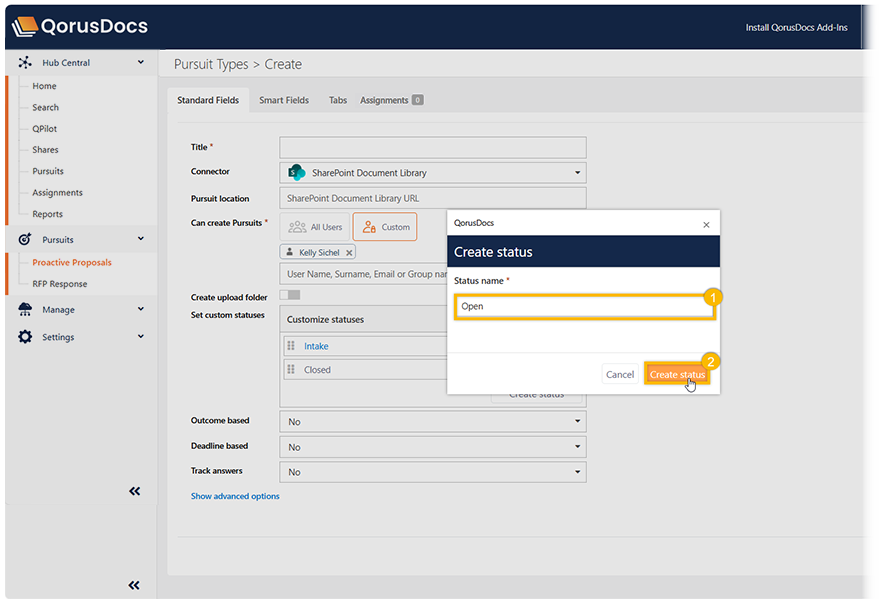
Task: Click the Pursuits target icon in sidebar
Action: point(25,240)
